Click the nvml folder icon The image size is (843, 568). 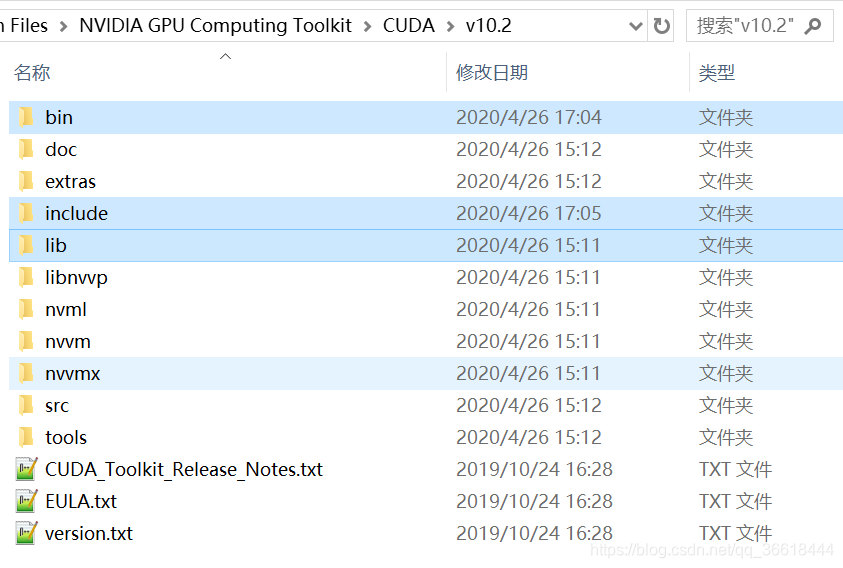coord(26,309)
